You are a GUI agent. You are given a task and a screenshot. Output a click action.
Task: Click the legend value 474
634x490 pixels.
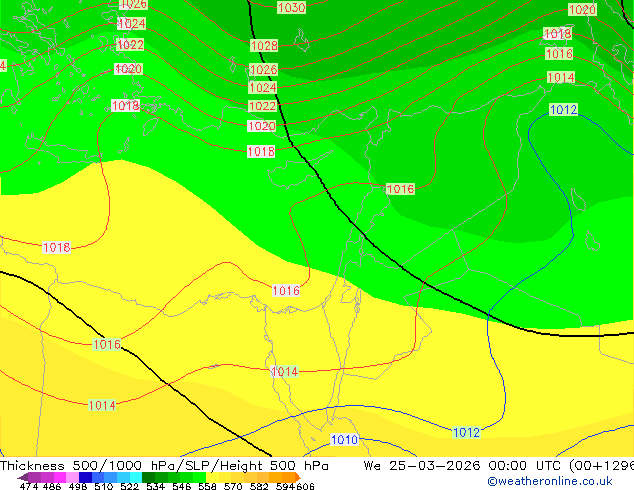tap(29, 486)
